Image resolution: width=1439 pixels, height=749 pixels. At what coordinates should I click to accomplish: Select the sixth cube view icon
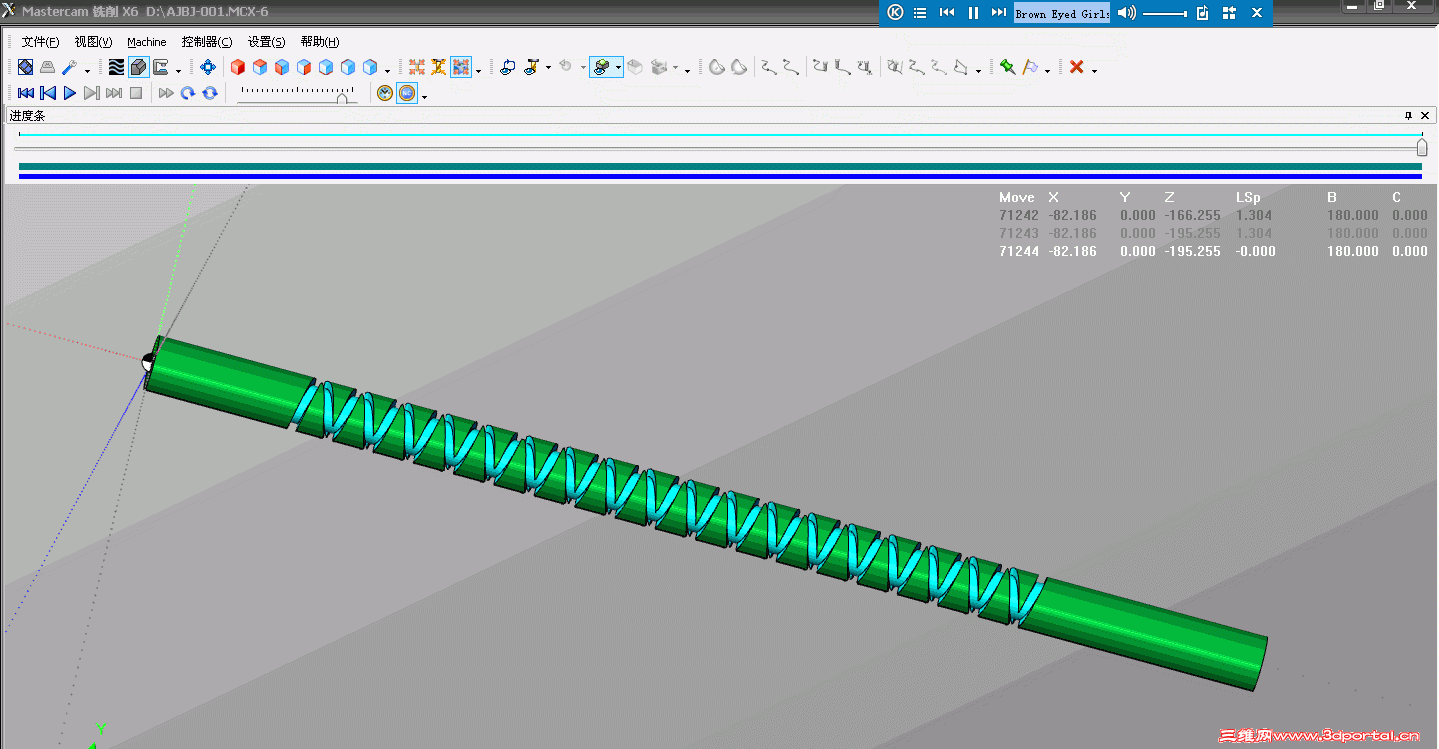coord(348,67)
